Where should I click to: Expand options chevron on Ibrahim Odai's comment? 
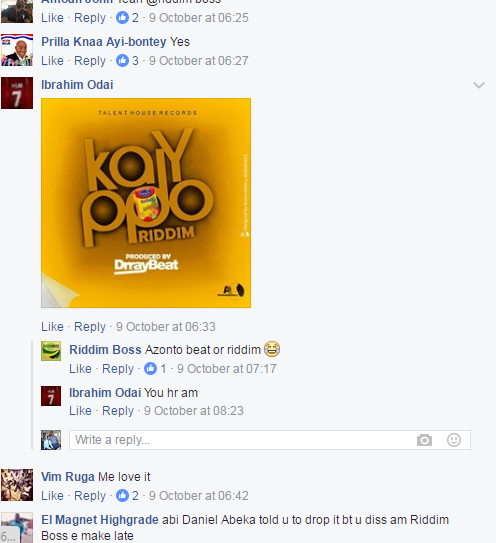[x=479, y=85]
